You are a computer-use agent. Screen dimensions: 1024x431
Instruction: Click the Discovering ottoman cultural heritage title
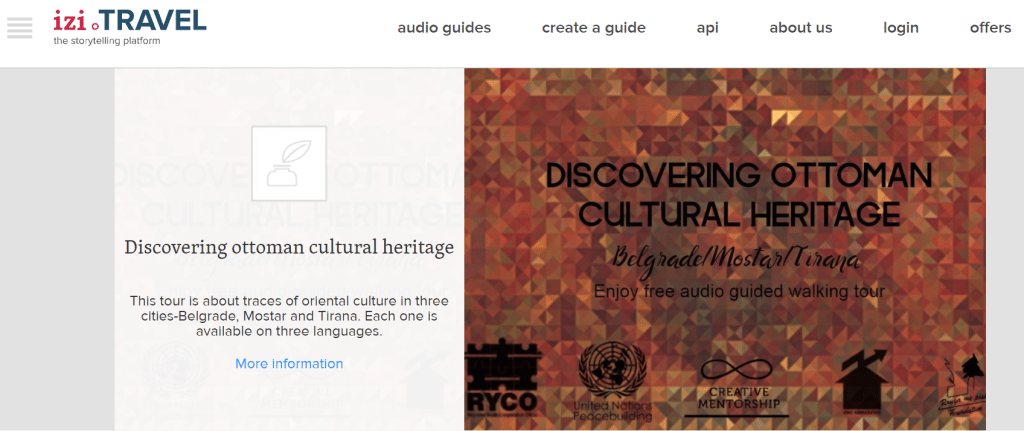pos(289,248)
